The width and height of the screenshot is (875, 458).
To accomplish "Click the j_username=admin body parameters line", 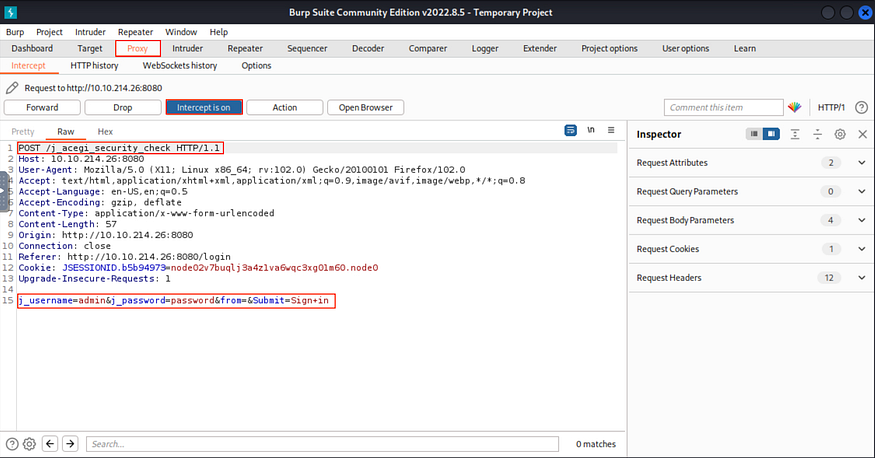I will click(176, 301).
